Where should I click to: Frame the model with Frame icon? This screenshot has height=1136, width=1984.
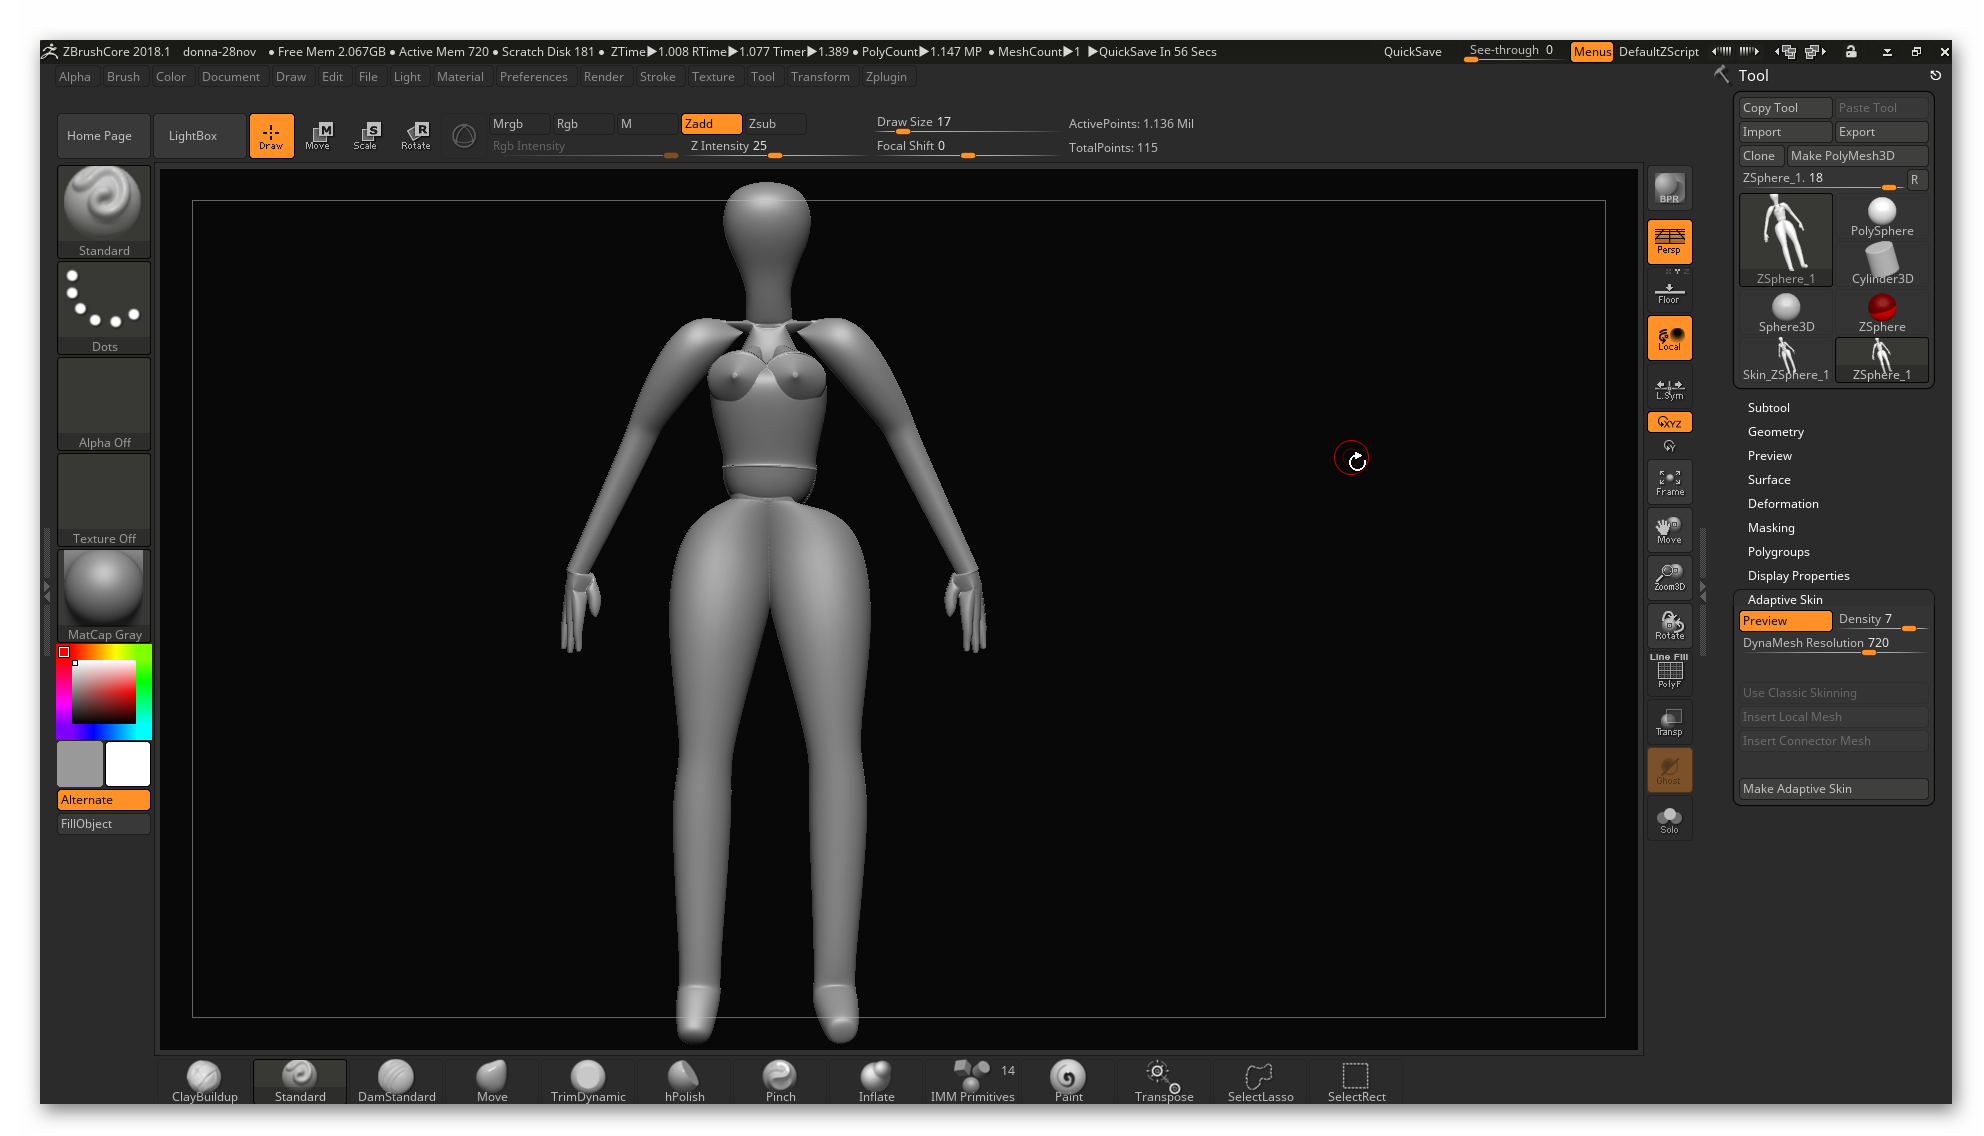click(1669, 482)
